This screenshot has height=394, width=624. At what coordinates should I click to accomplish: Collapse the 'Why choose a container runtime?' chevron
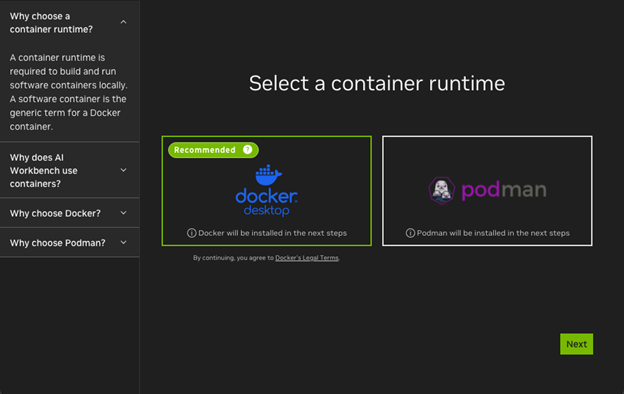pos(123,22)
